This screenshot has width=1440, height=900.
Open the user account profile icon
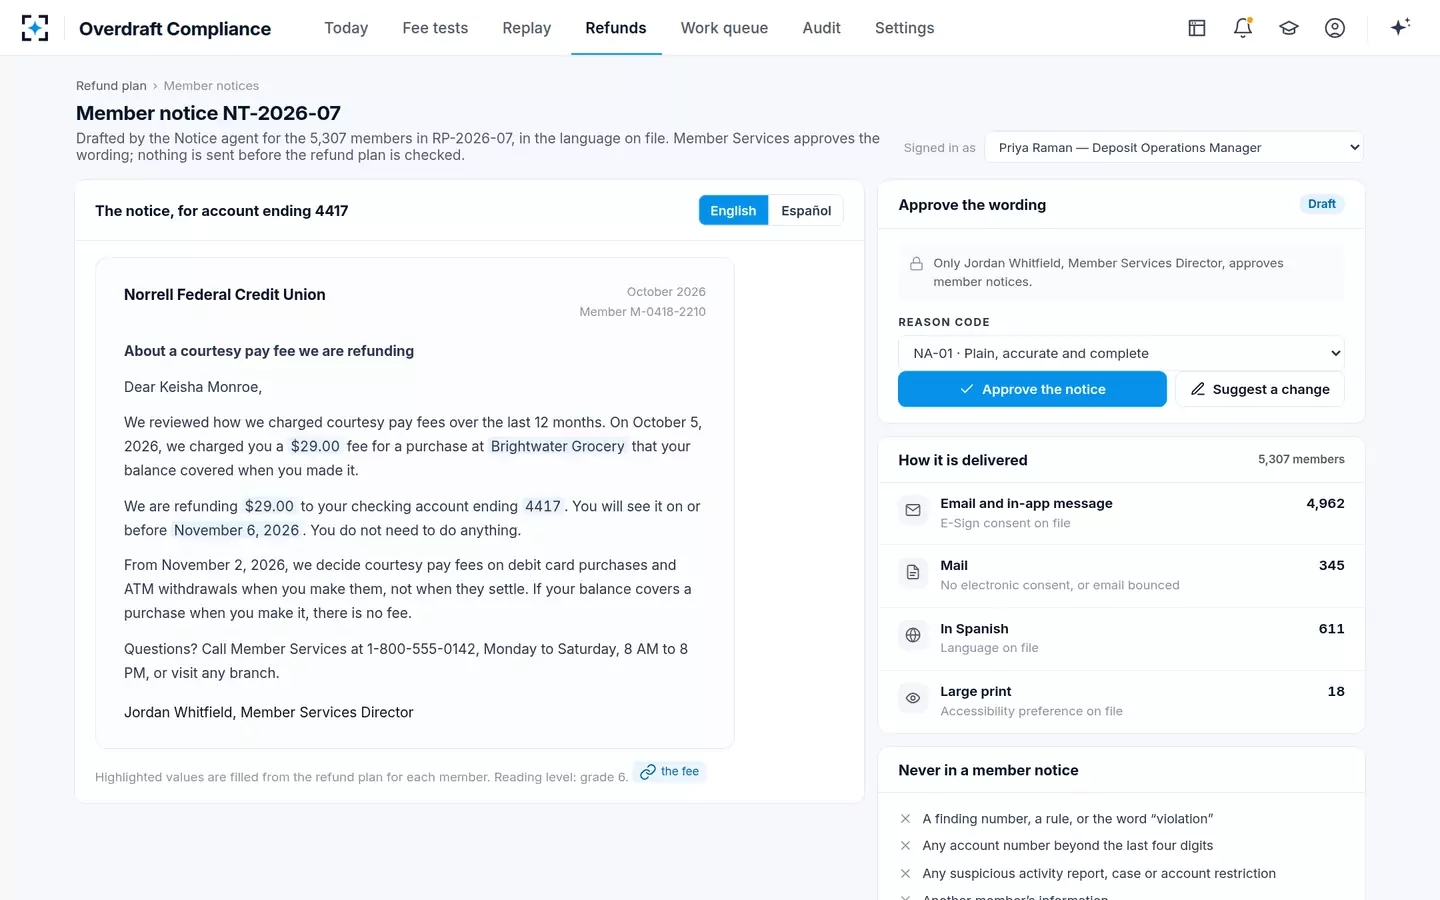click(x=1335, y=28)
